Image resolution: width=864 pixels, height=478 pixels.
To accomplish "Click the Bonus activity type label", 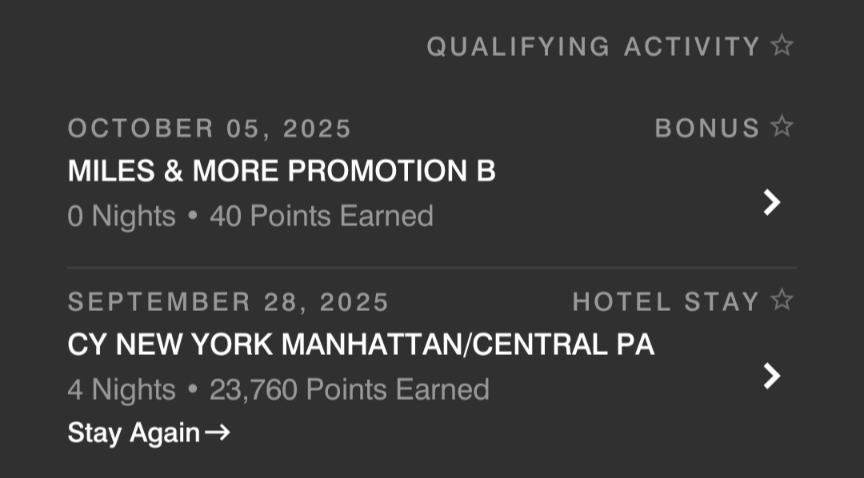I will click(x=707, y=128).
